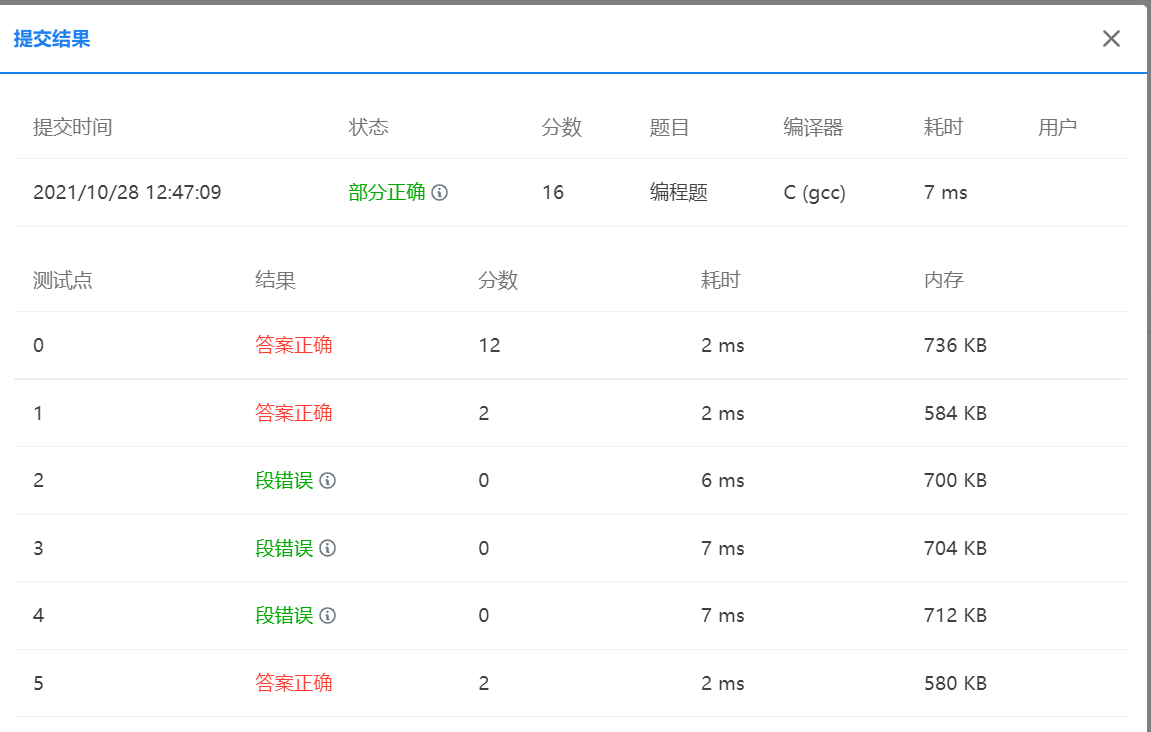
Task: Click the info icon for test point 4 段错误
Action: (x=329, y=615)
